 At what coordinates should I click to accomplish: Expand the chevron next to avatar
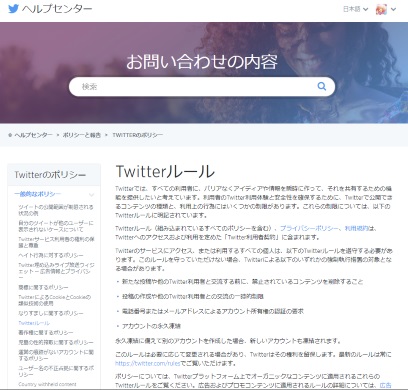(393, 9)
